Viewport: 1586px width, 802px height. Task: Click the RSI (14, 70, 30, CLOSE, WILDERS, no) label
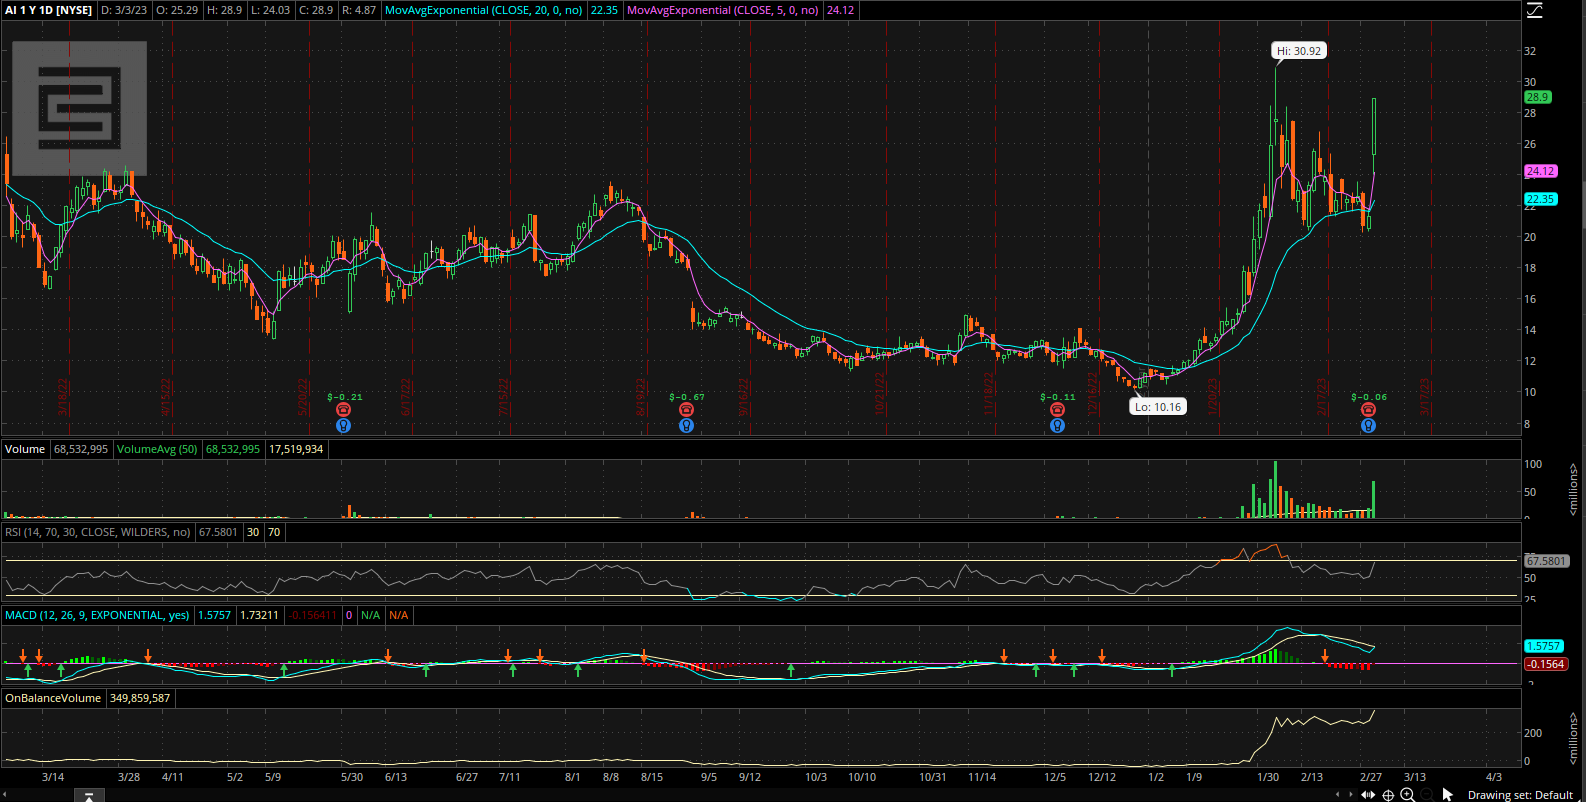click(x=97, y=532)
